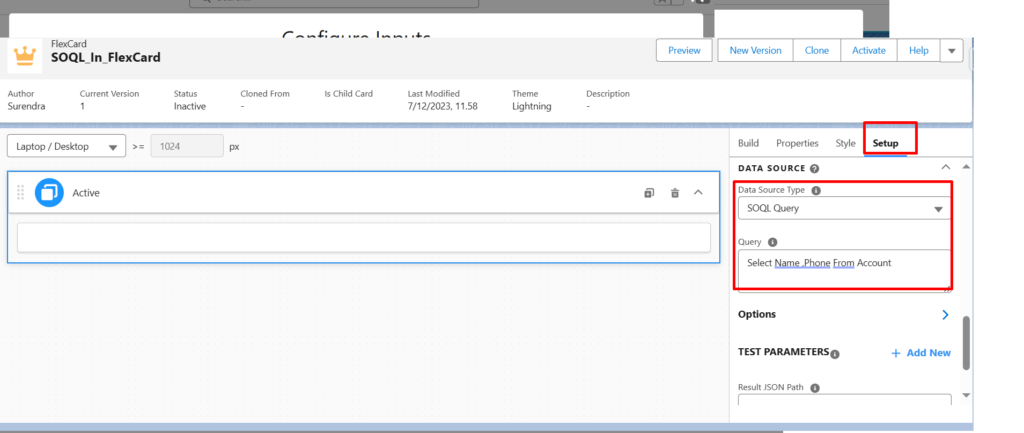Show Data Source Type info icon
Image resolution: width=1024 pixels, height=433 pixels.
click(816, 191)
